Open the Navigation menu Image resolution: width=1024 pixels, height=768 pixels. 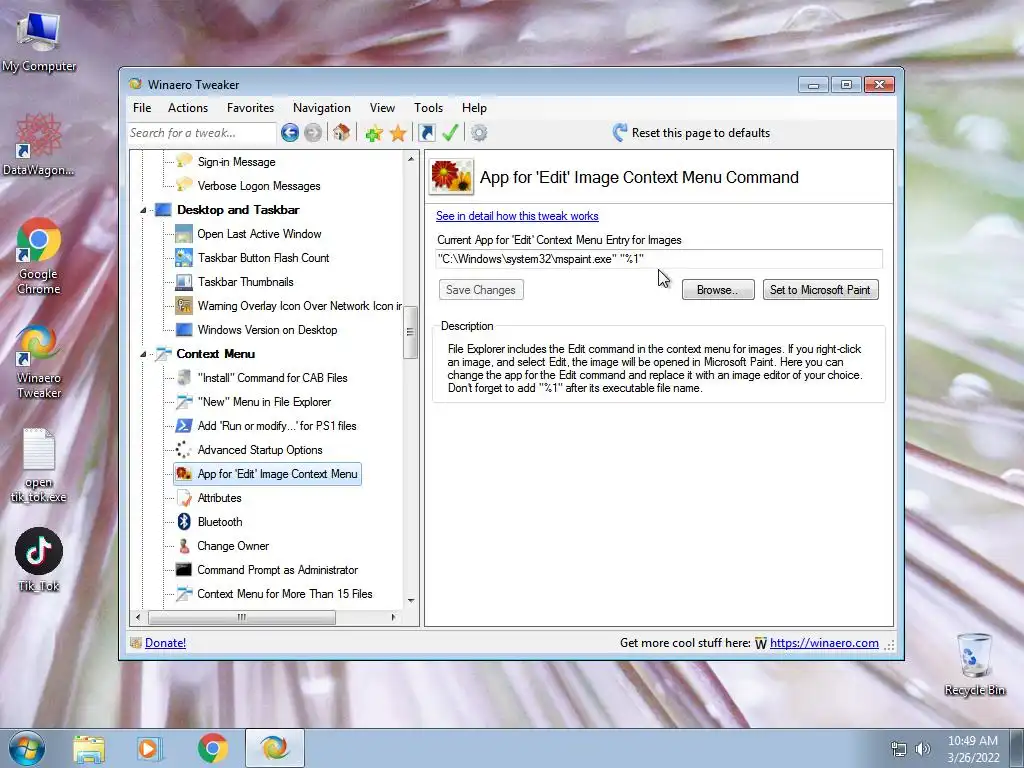point(322,108)
